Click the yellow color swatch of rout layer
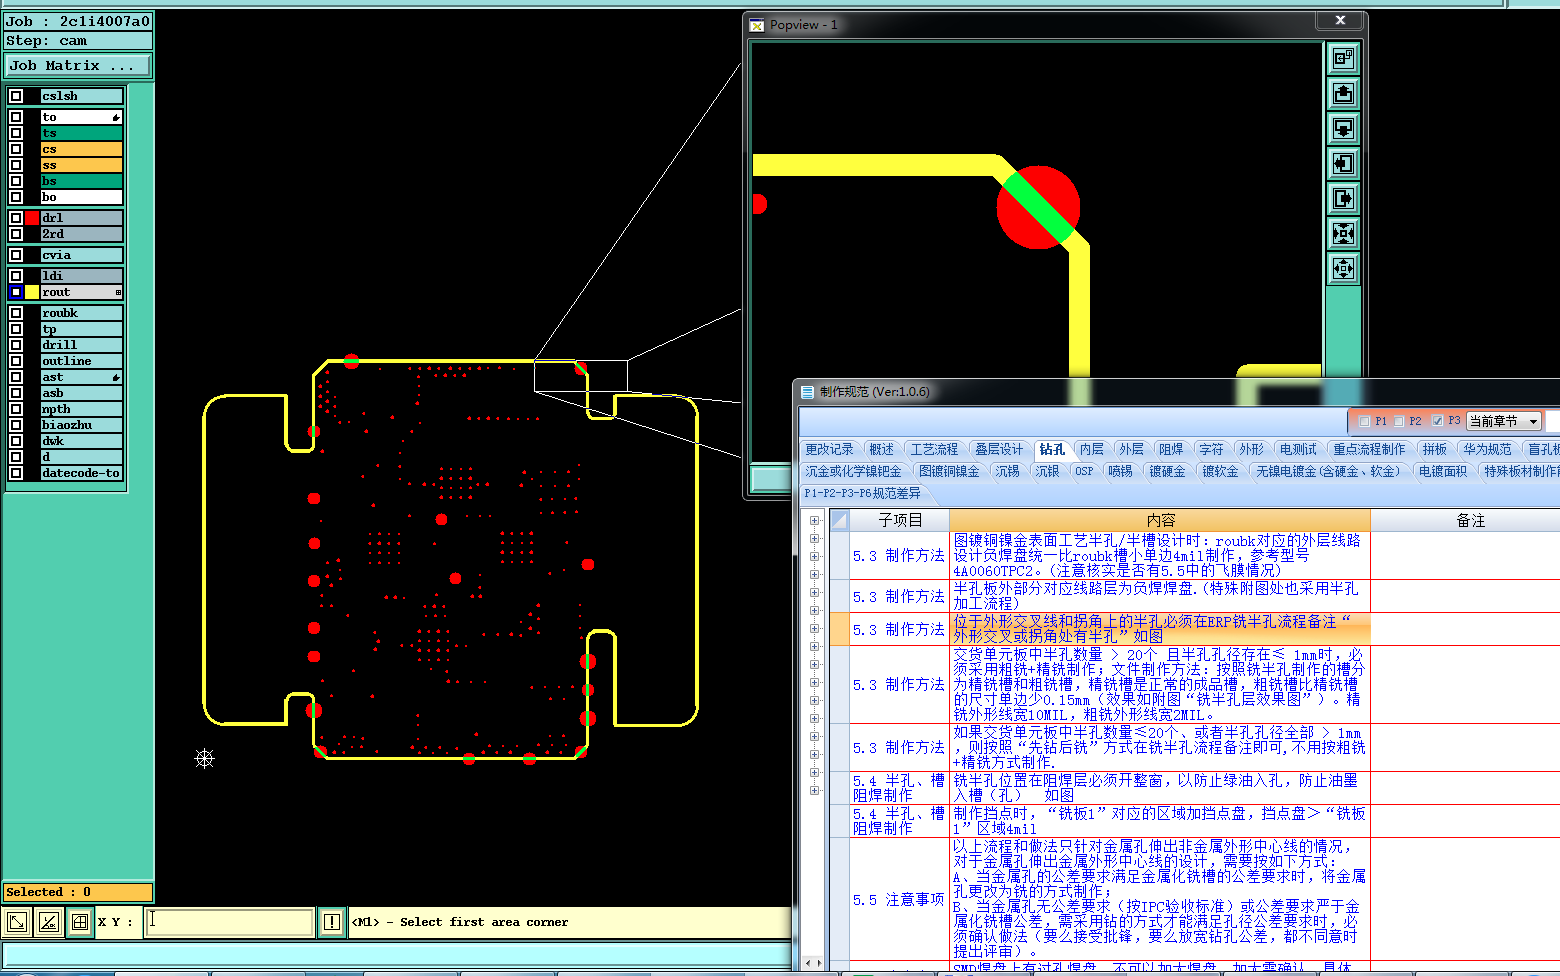This screenshot has width=1560, height=976. coord(32,292)
